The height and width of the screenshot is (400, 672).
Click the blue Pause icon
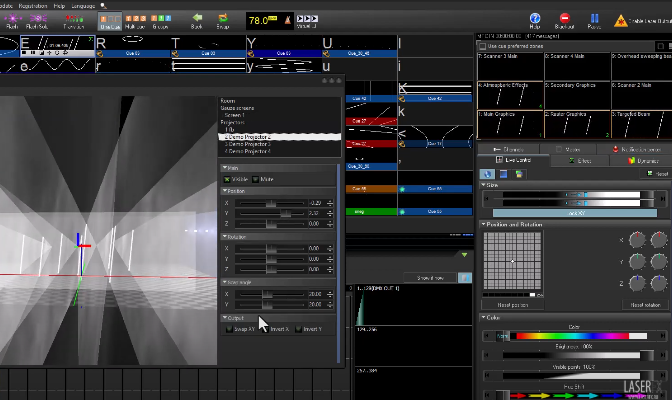(x=594, y=18)
